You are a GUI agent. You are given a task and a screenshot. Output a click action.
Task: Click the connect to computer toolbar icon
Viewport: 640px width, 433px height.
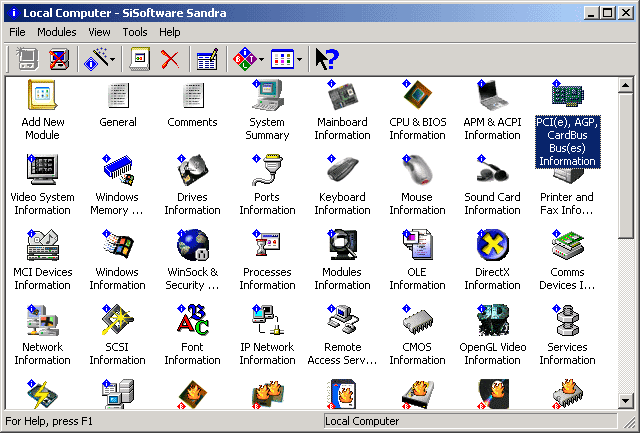[x=27, y=59]
